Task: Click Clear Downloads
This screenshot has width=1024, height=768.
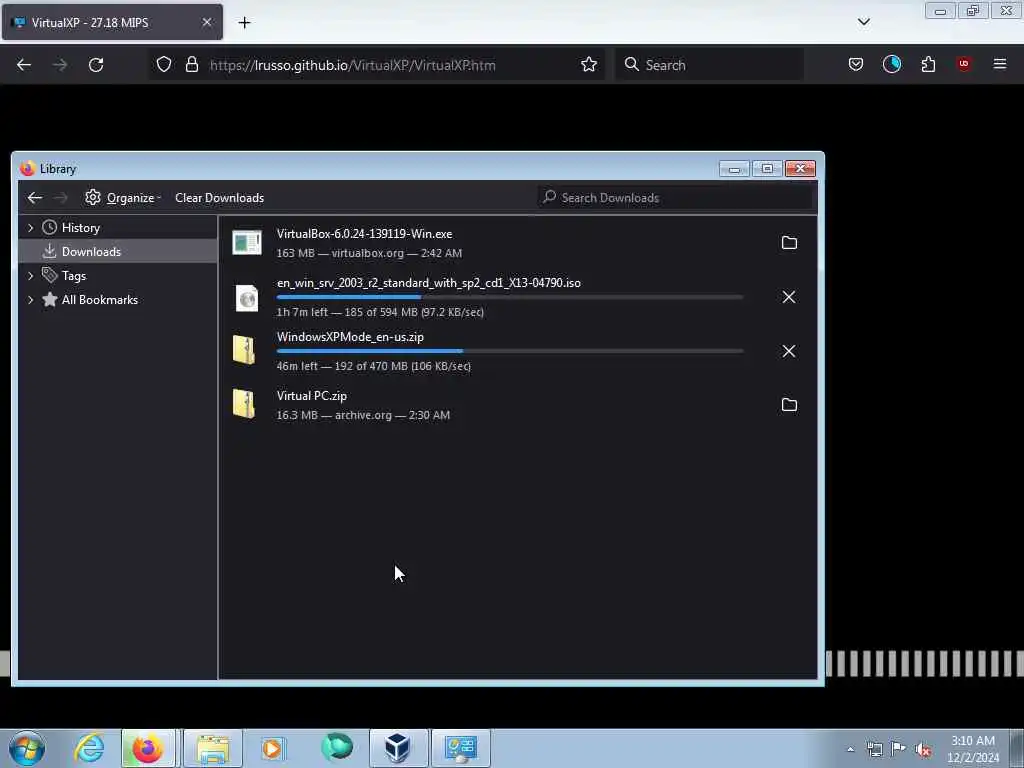Action: coord(219,198)
